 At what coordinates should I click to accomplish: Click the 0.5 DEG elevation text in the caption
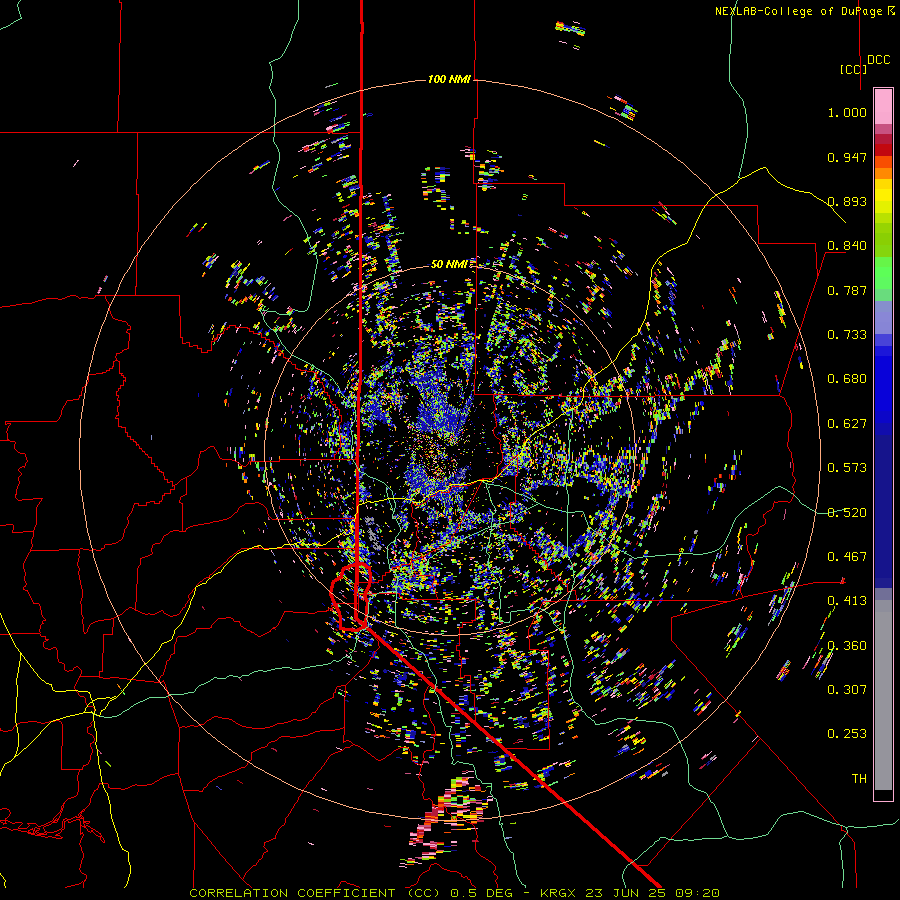tap(482, 893)
